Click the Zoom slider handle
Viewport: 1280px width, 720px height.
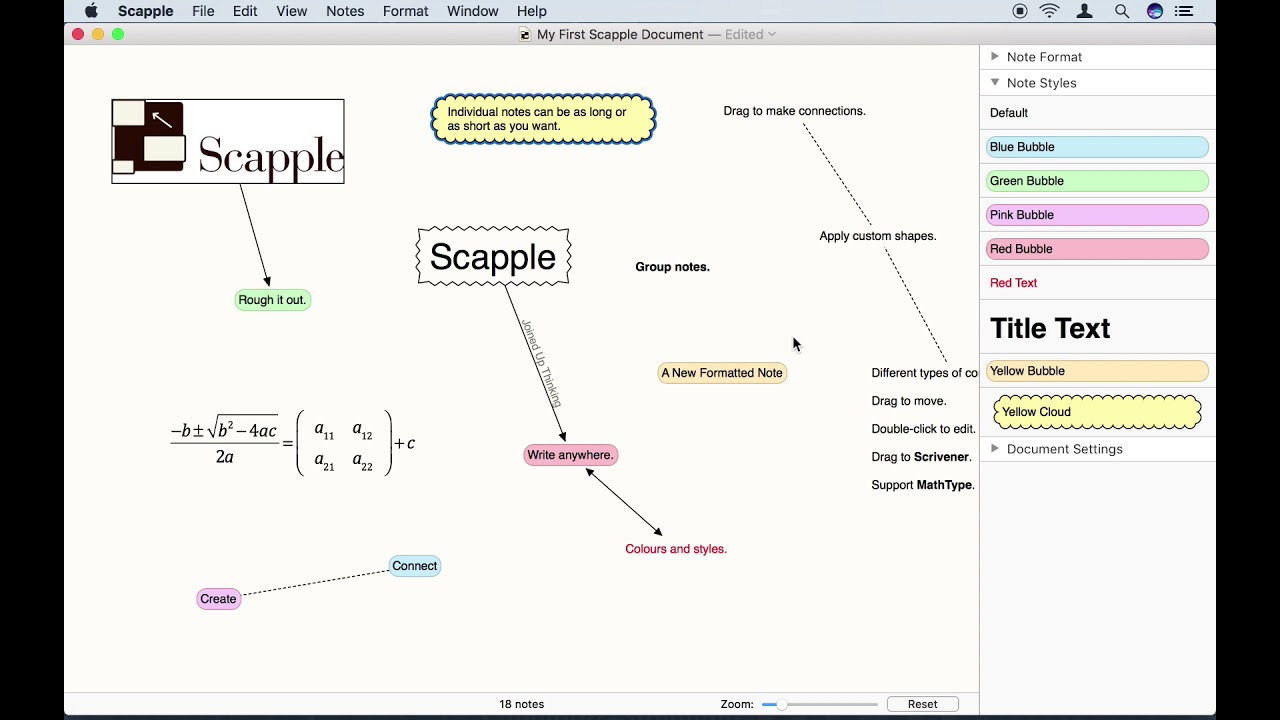pyautogui.click(x=781, y=705)
